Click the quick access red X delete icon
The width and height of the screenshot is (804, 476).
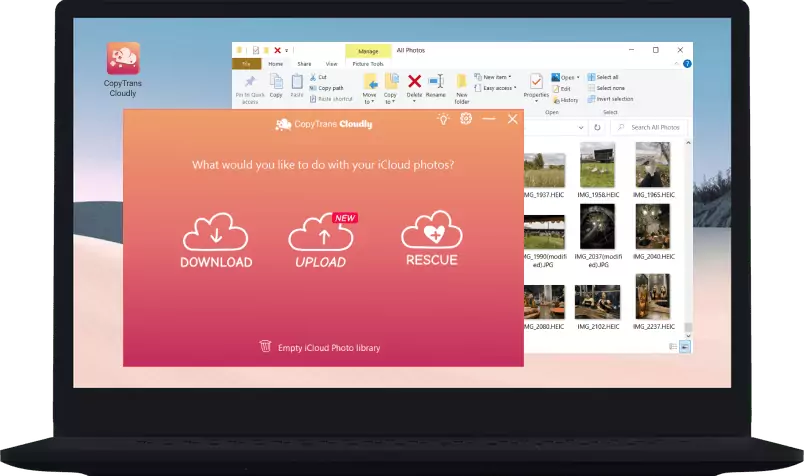pyautogui.click(x=277, y=50)
